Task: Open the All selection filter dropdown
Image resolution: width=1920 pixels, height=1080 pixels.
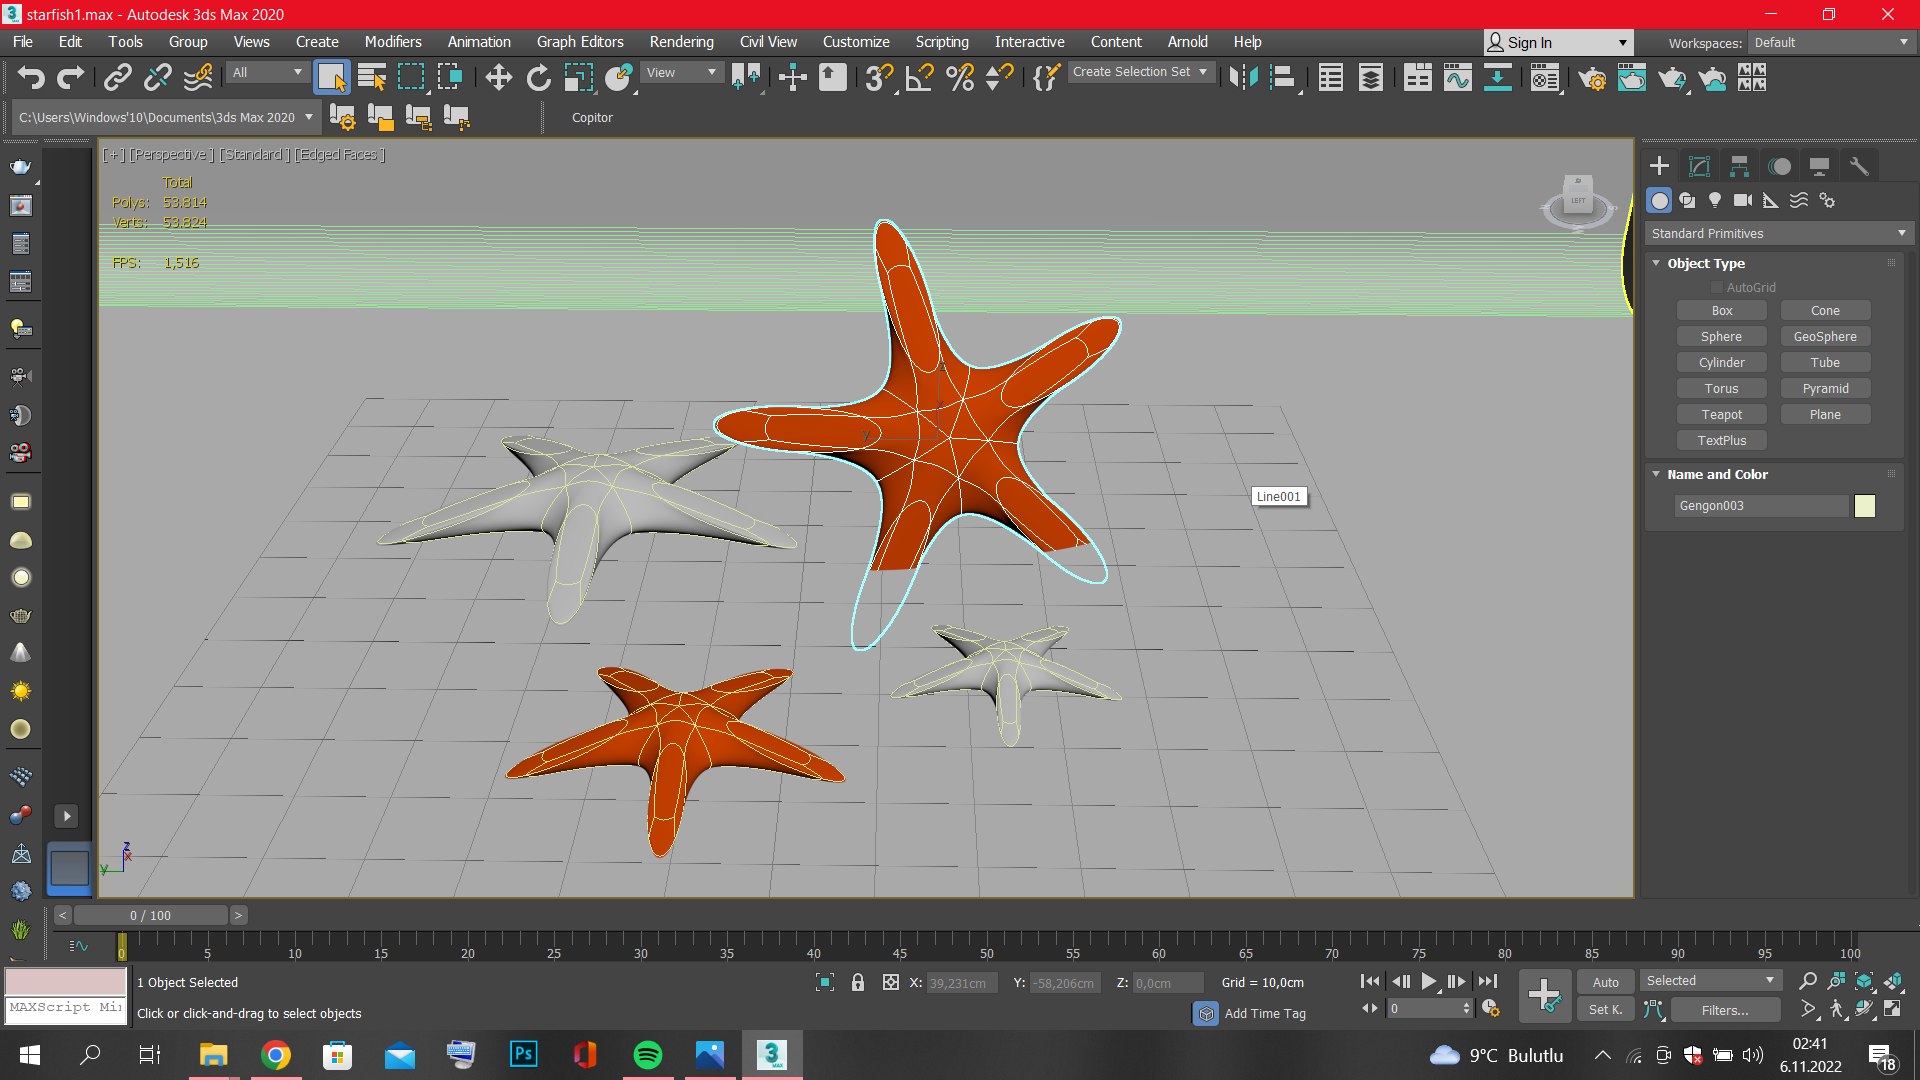Action: 267,72
